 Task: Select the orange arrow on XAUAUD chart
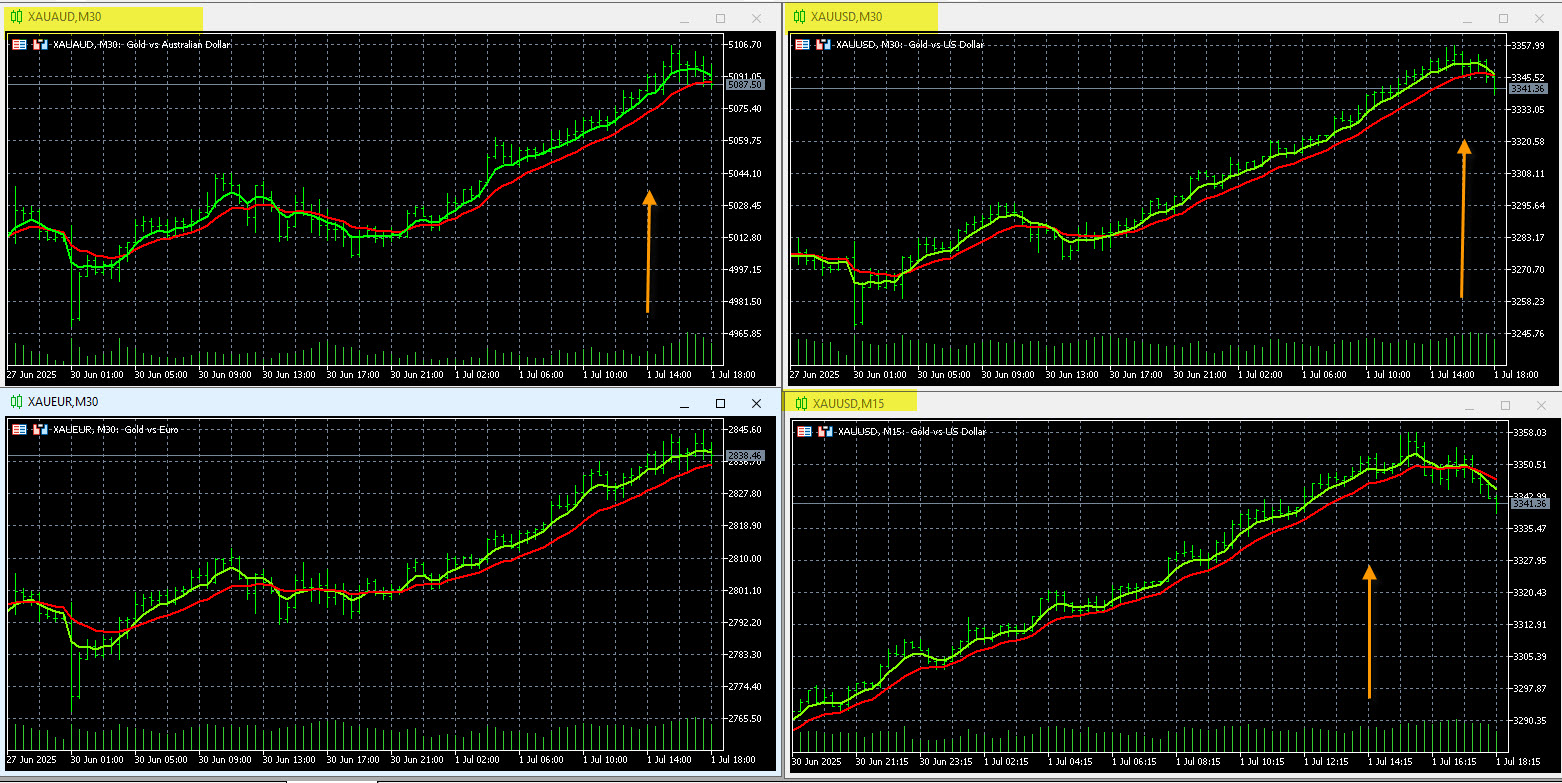point(648,250)
